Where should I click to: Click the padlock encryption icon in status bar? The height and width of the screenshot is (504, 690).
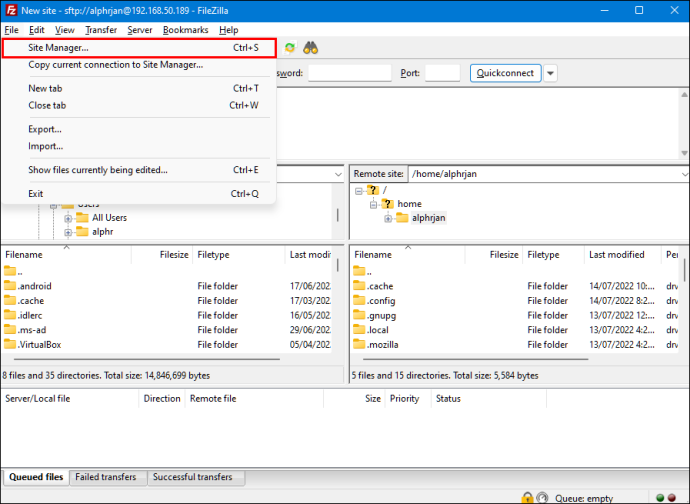(x=527, y=498)
